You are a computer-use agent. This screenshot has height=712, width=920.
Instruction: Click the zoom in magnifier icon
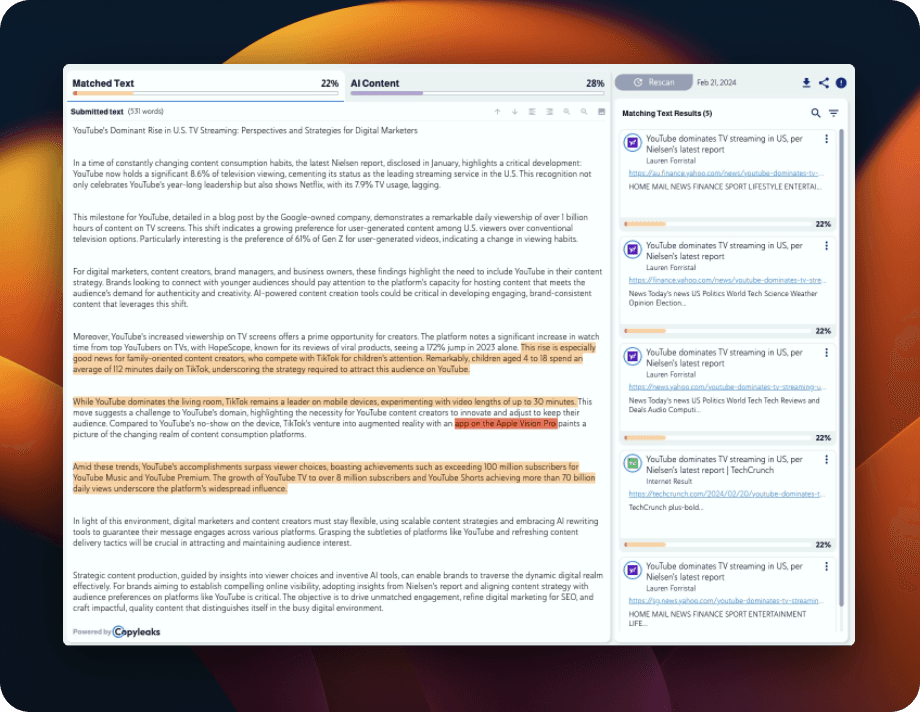[x=567, y=112]
